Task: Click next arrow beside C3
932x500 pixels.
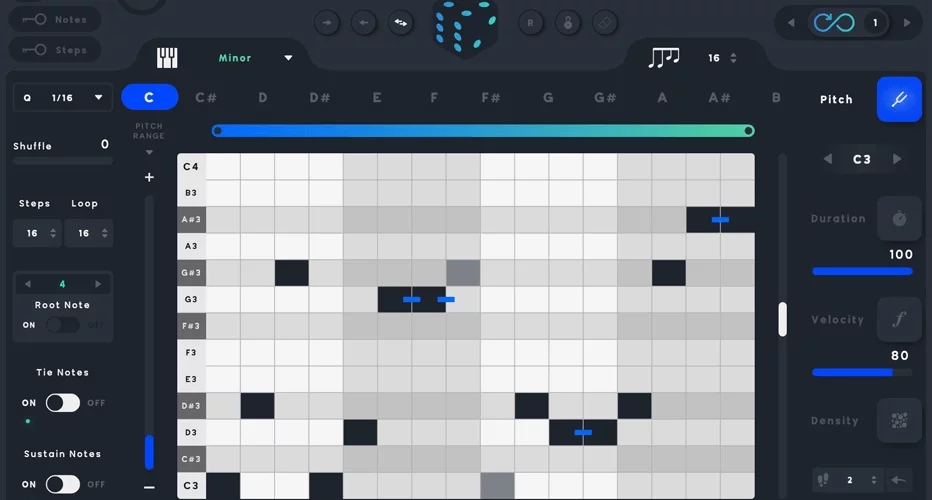Action: (x=897, y=159)
